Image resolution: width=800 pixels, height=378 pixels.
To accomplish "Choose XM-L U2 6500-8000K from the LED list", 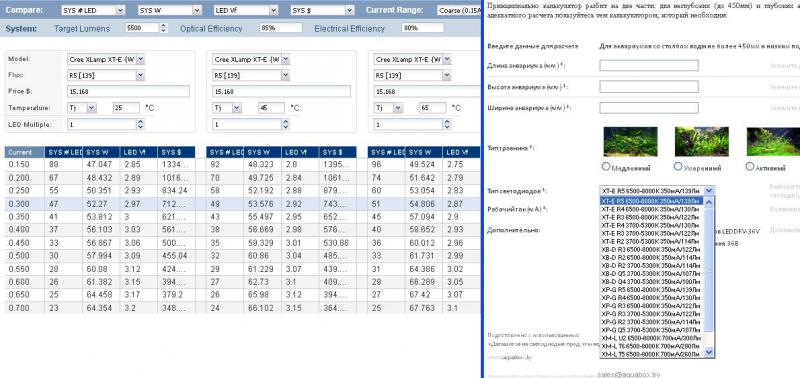I will [x=651, y=338].
